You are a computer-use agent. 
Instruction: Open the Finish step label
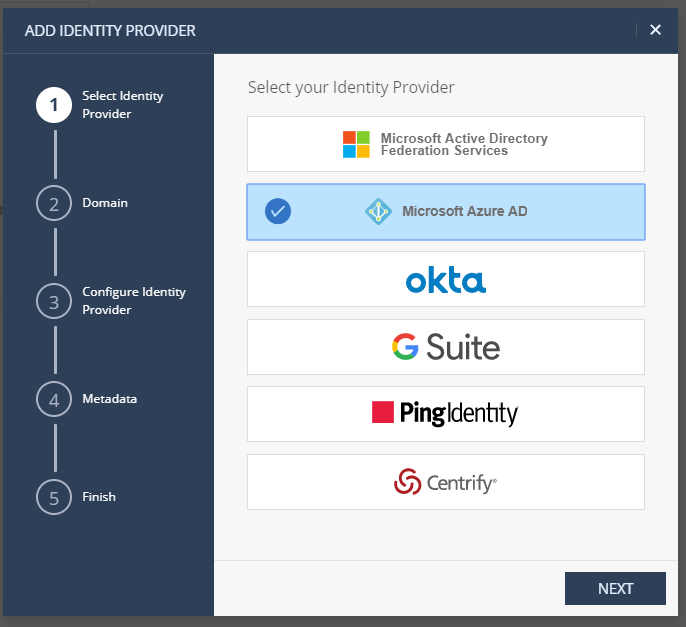[x=99, y=497]
